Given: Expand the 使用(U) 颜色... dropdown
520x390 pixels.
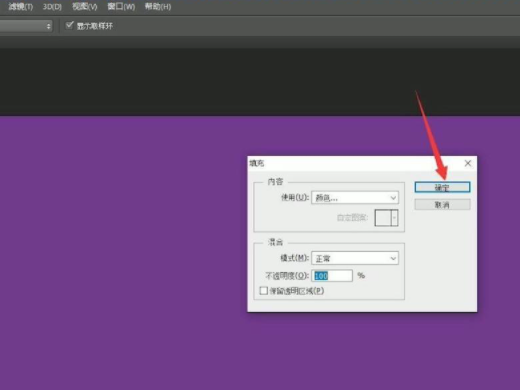Looking at the screenshot, I should 355,198.
